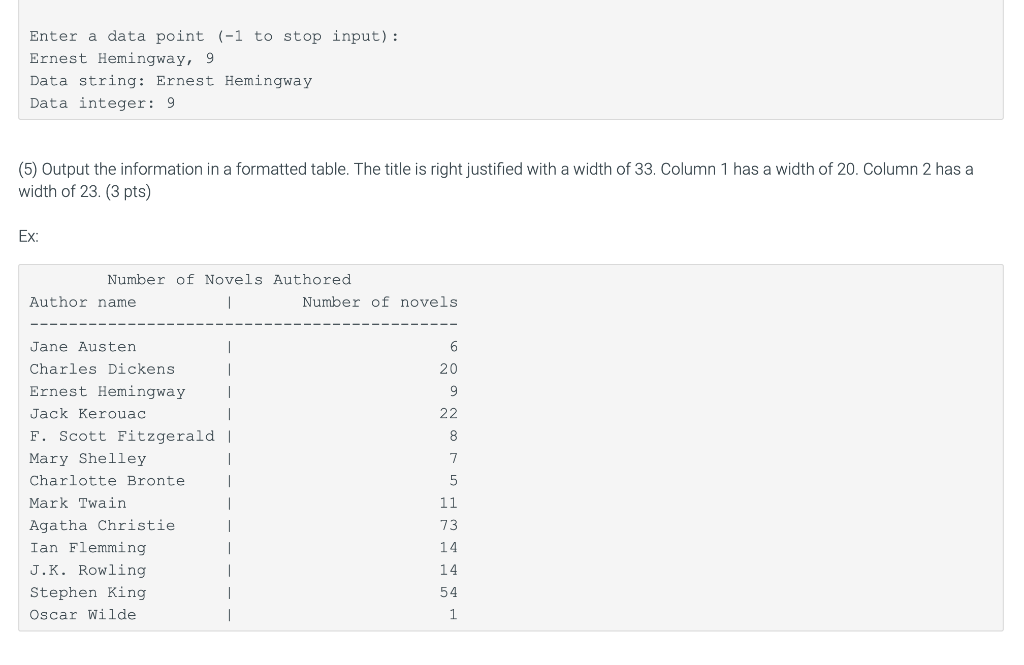The image size is (1024, 665).
Task: Click Stephen King's count of 54
Action: tap(449, 592)
